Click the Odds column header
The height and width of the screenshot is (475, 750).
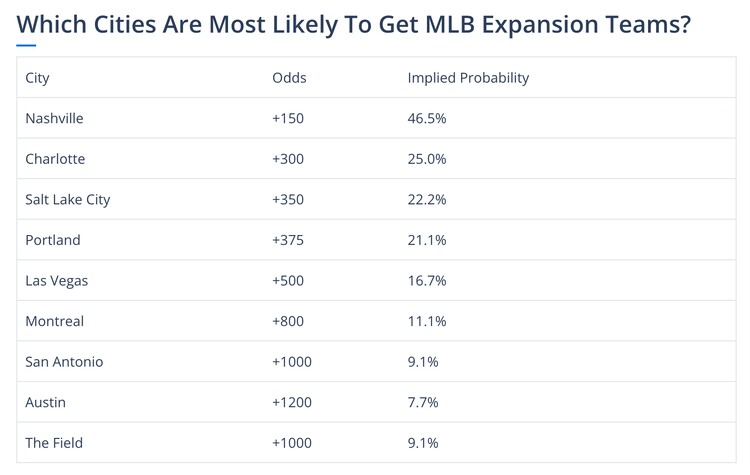pos(289,78)
